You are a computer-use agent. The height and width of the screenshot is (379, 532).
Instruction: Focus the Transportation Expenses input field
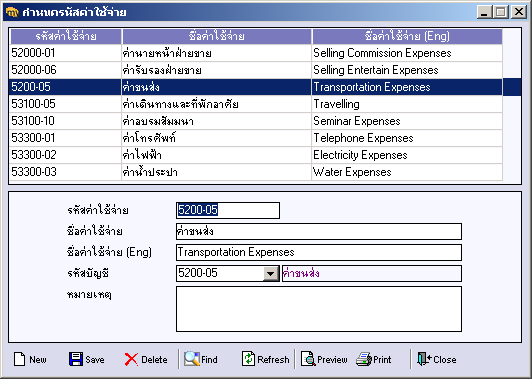point(319,252)
